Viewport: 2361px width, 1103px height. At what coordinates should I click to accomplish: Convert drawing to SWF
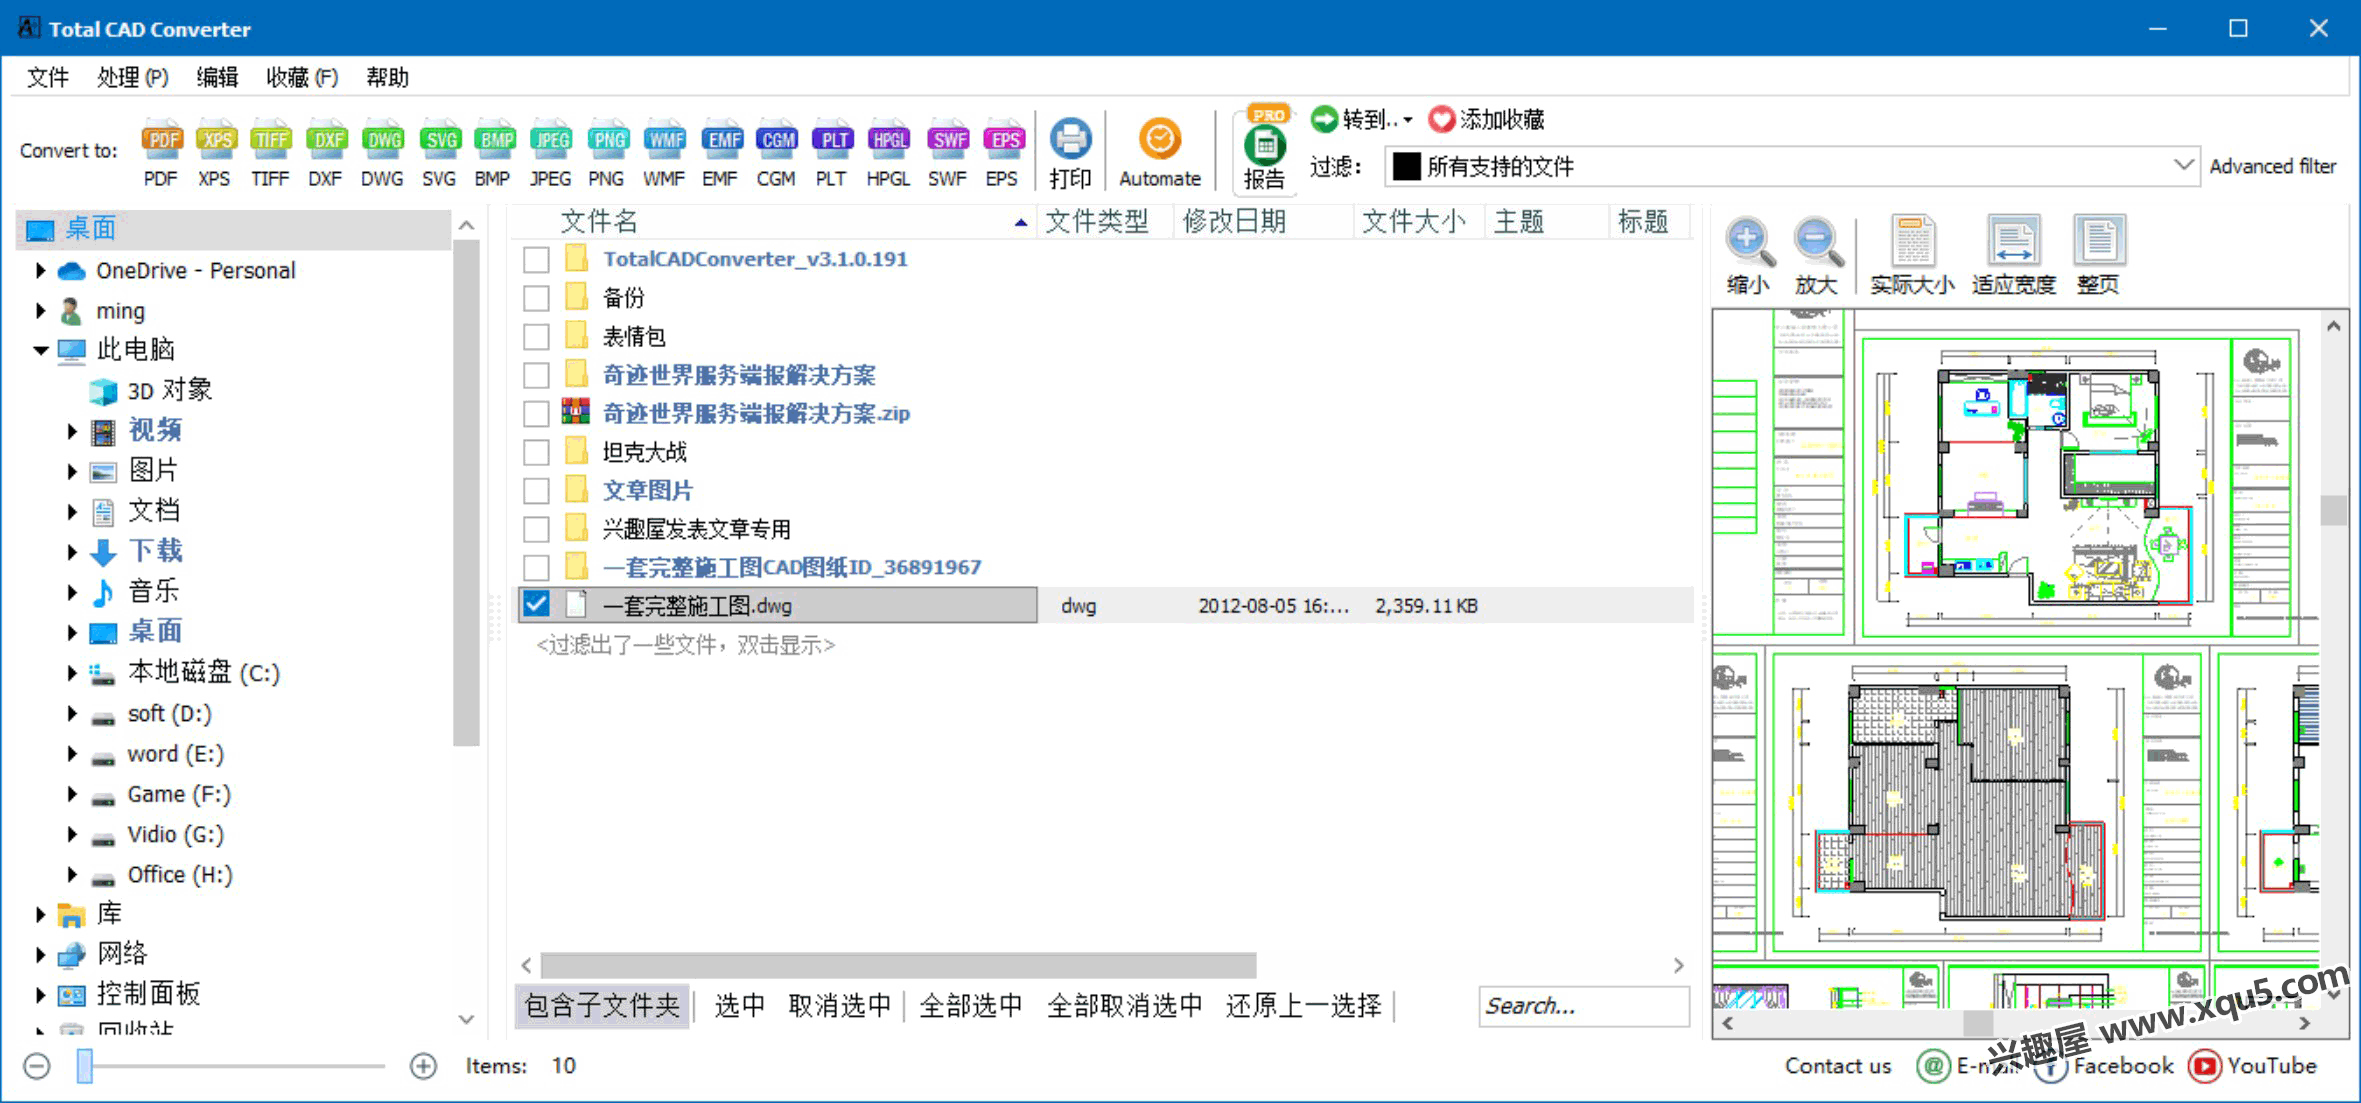947,153
